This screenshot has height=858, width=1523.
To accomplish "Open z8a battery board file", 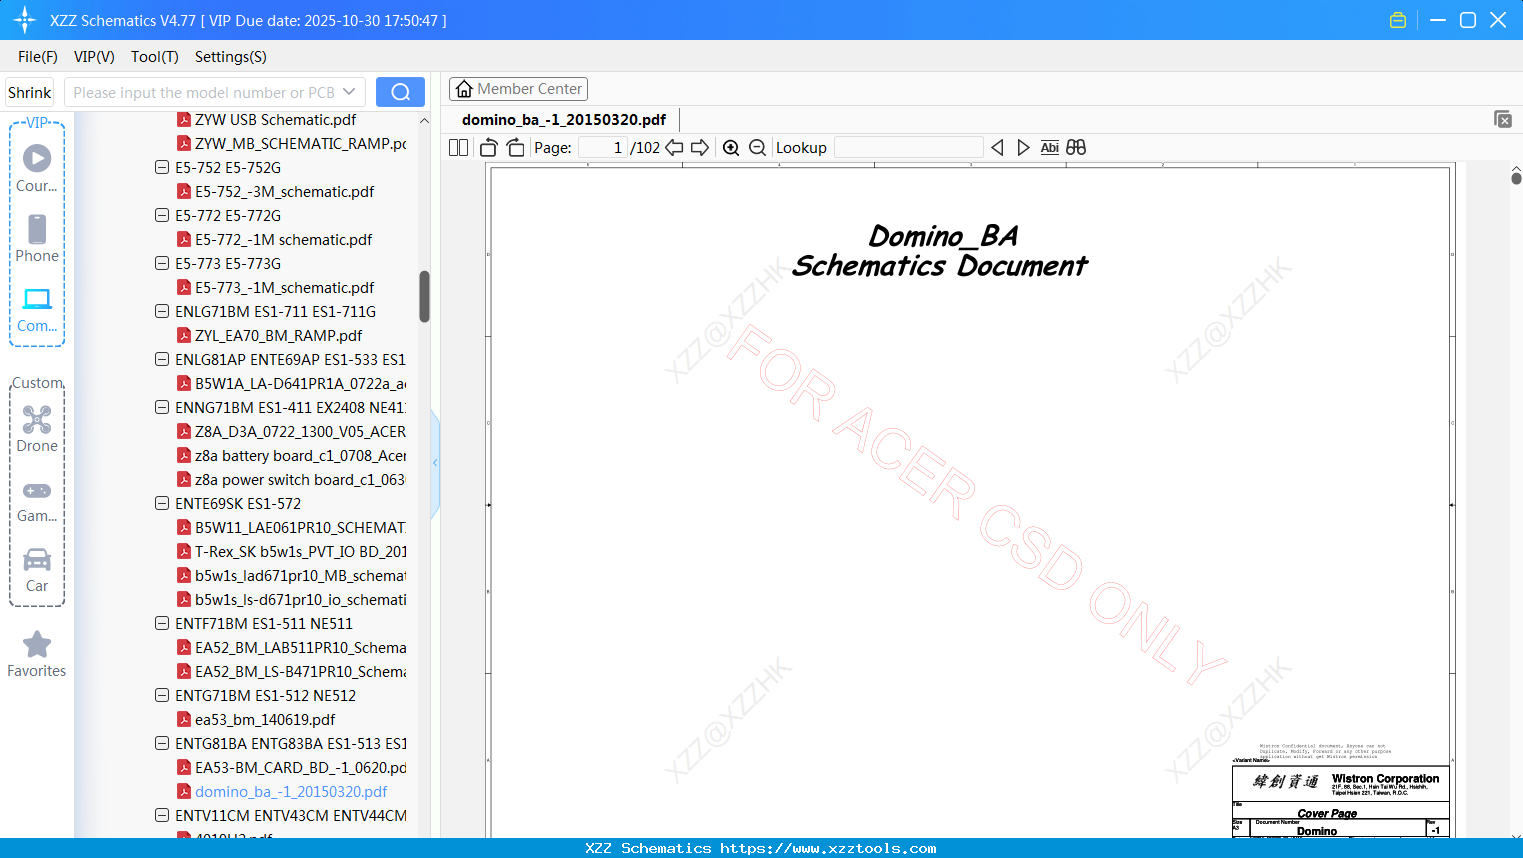I will coord(300,455).
